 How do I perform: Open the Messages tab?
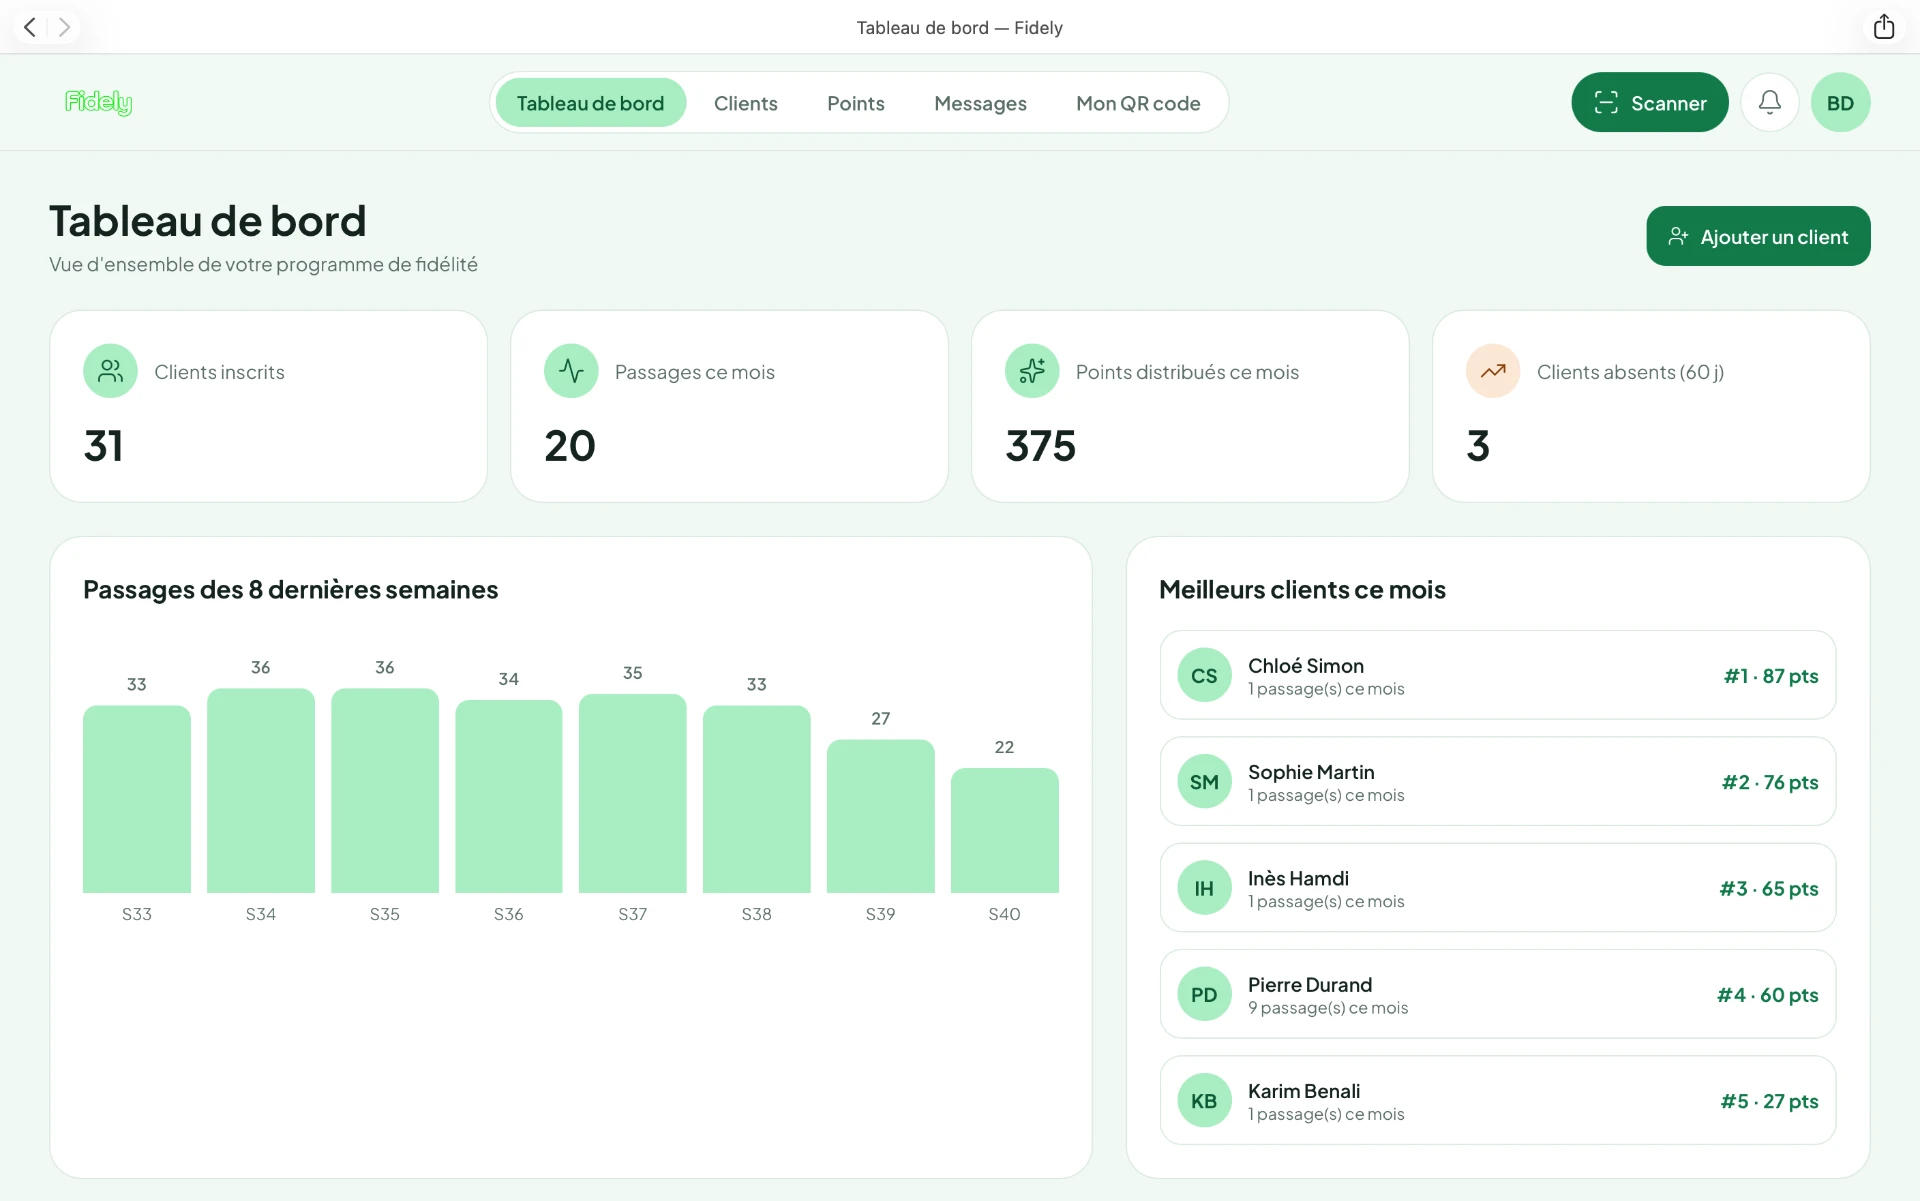point(980,103)
